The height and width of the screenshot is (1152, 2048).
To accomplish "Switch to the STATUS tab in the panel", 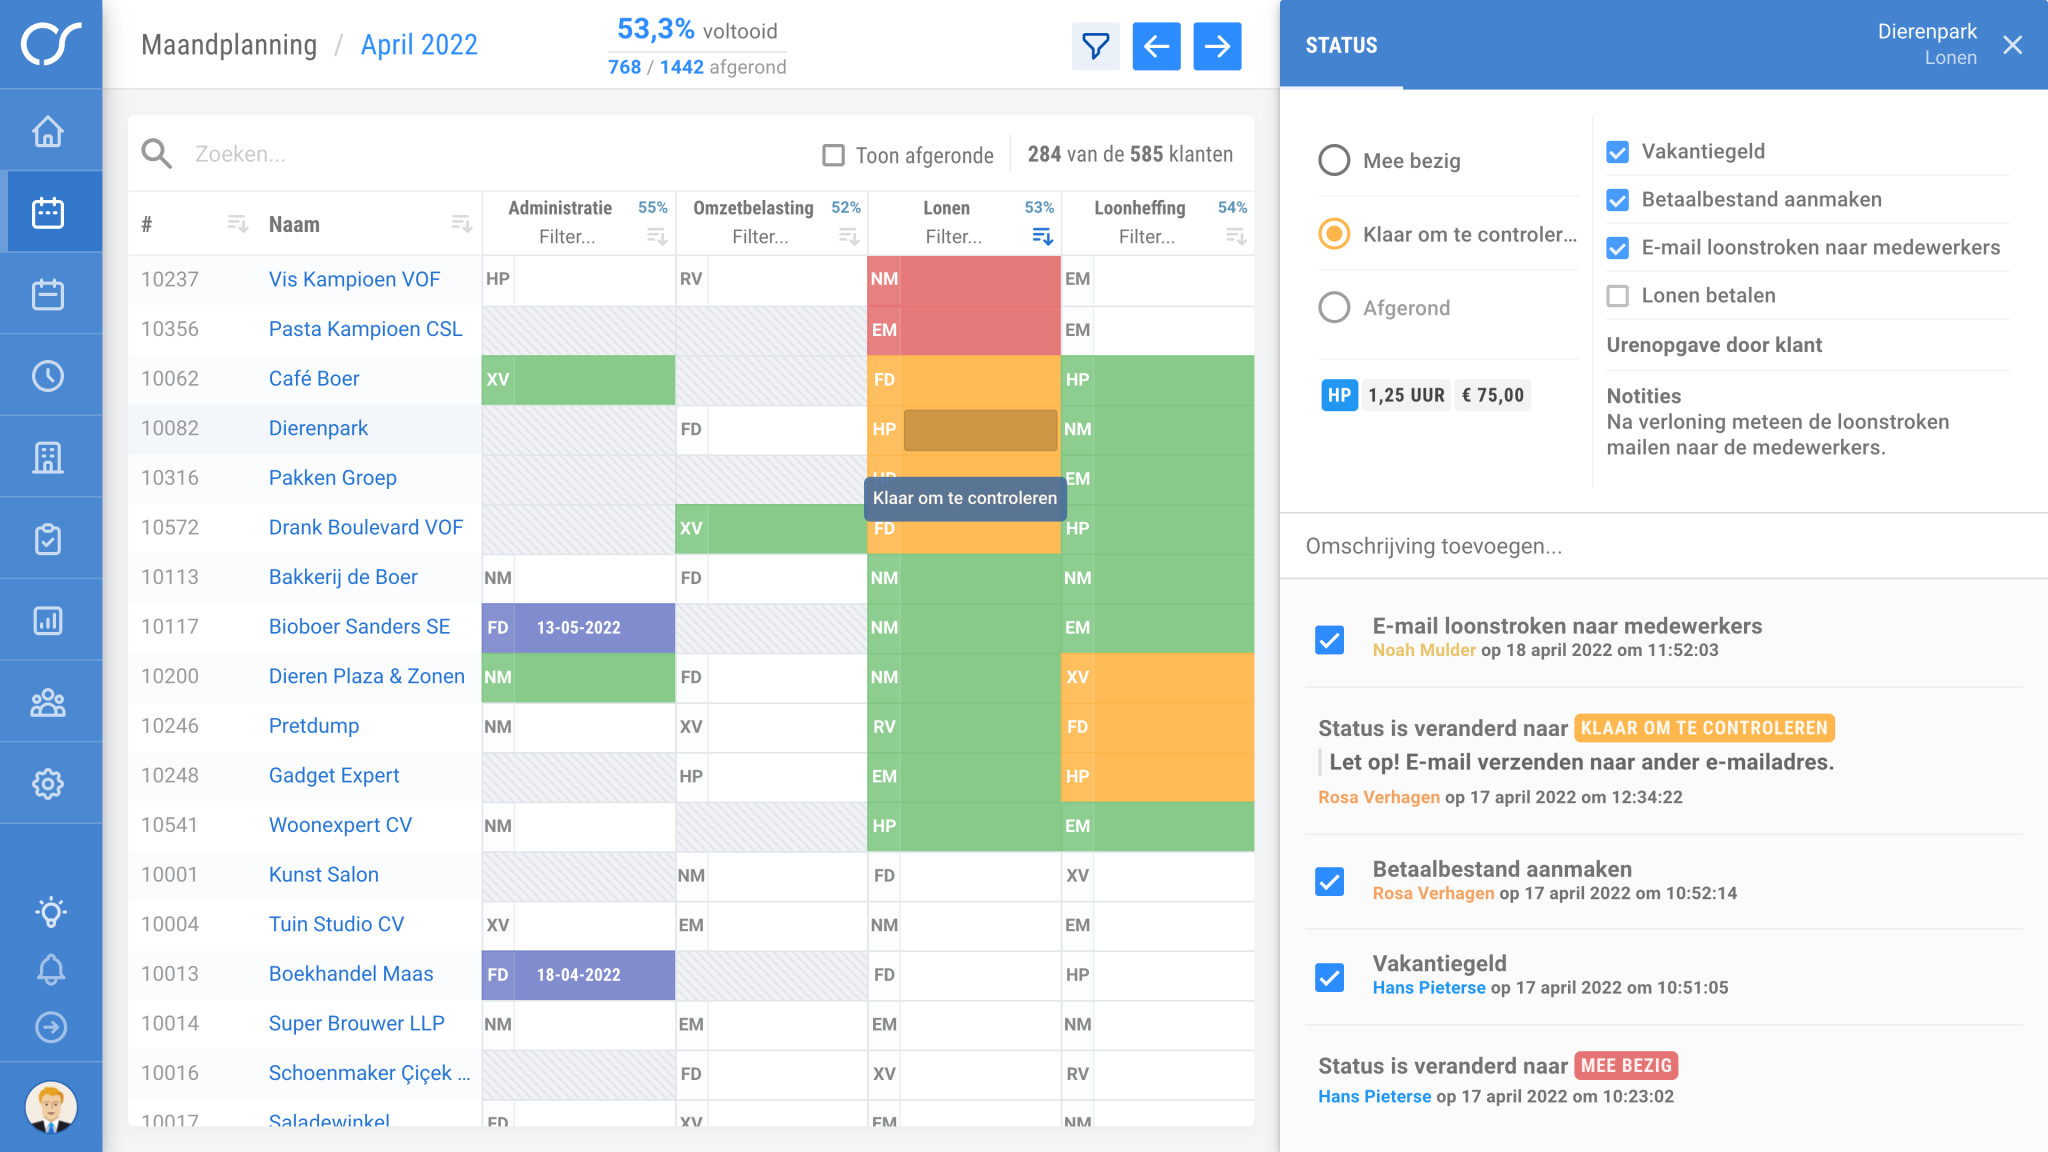I will point(1341,44).
